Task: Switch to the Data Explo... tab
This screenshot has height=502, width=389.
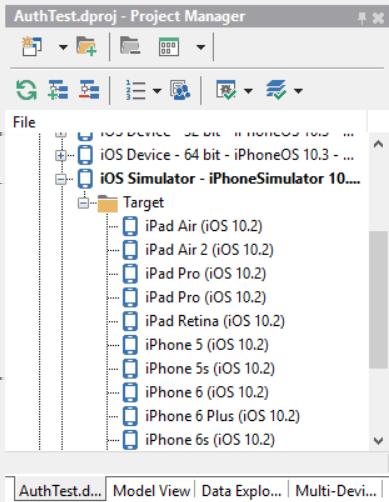Action: pos(241,490)
